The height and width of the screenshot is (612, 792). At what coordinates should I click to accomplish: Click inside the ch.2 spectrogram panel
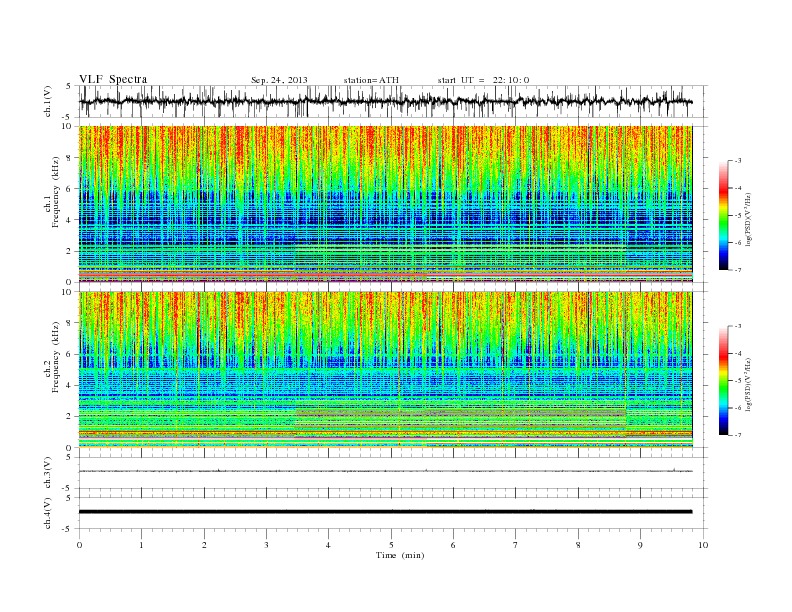[x=385, y=369]
